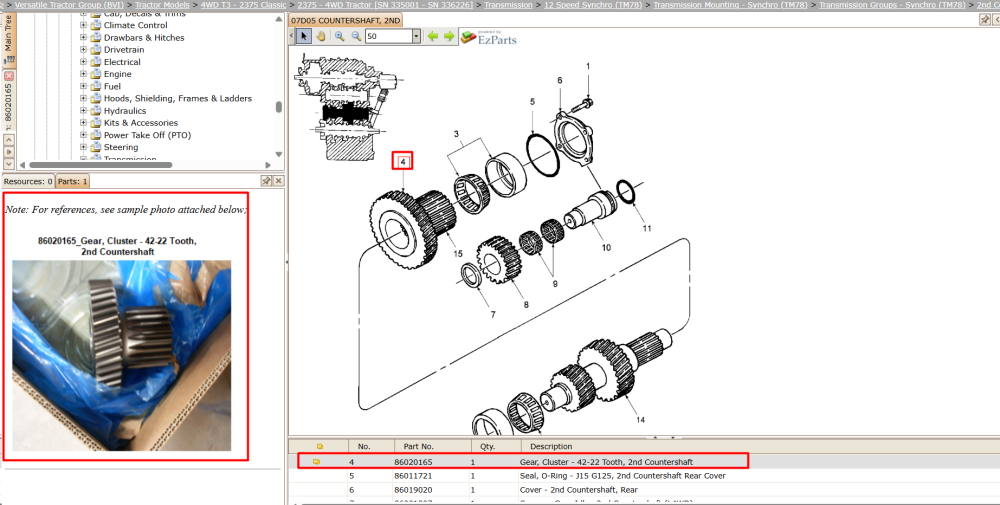Viewport: 1000px width, 505px height.
Task: Open the Transmission breadcrumb link
Action: click(508, 4)
